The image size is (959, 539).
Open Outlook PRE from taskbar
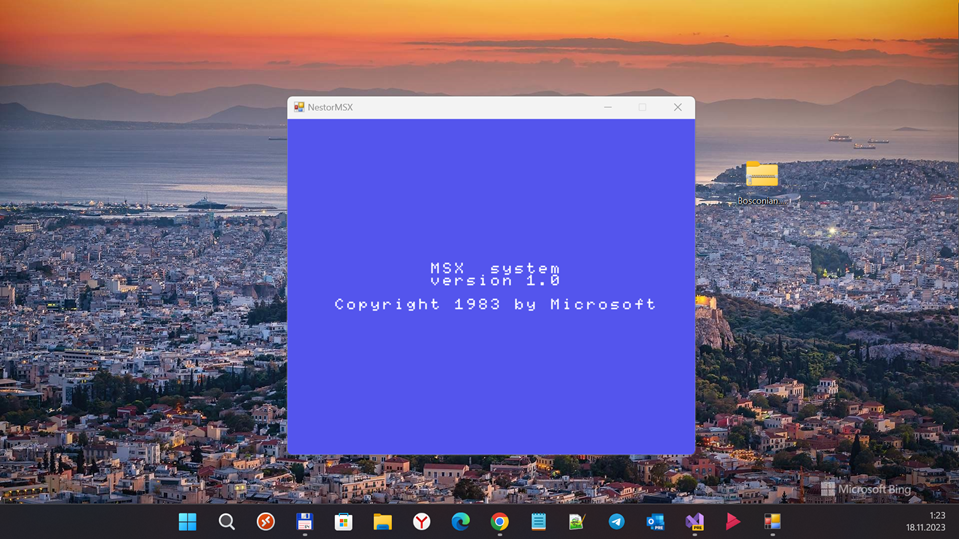[655, 521]
